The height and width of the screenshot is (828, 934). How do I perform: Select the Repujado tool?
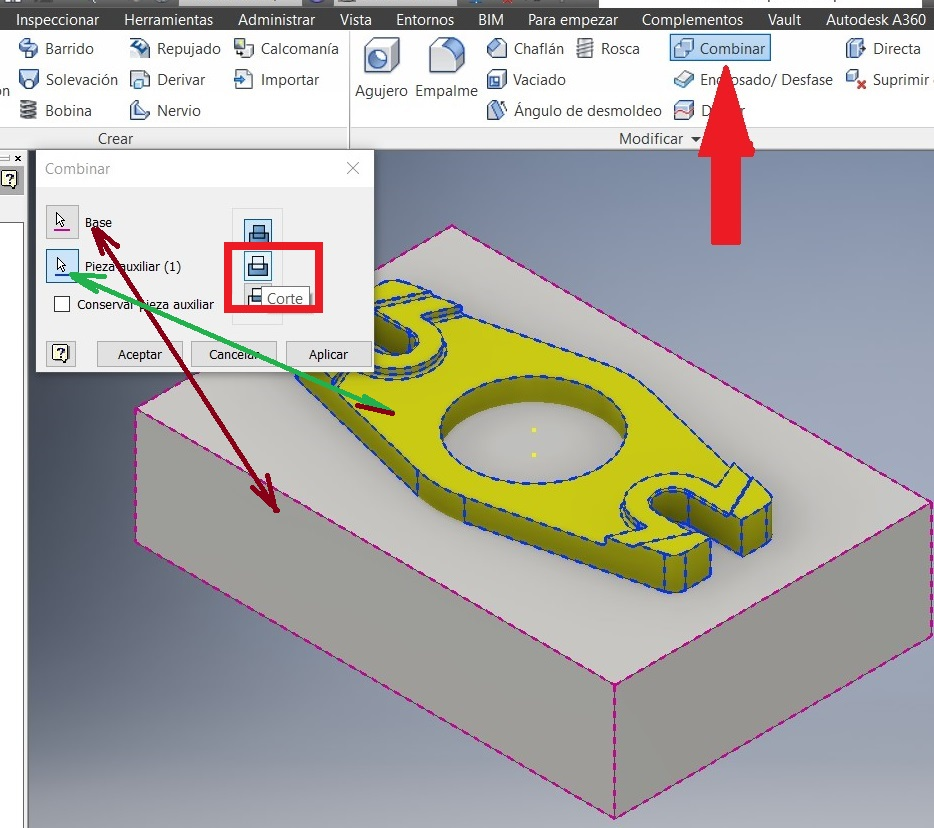tap(175, 48)
